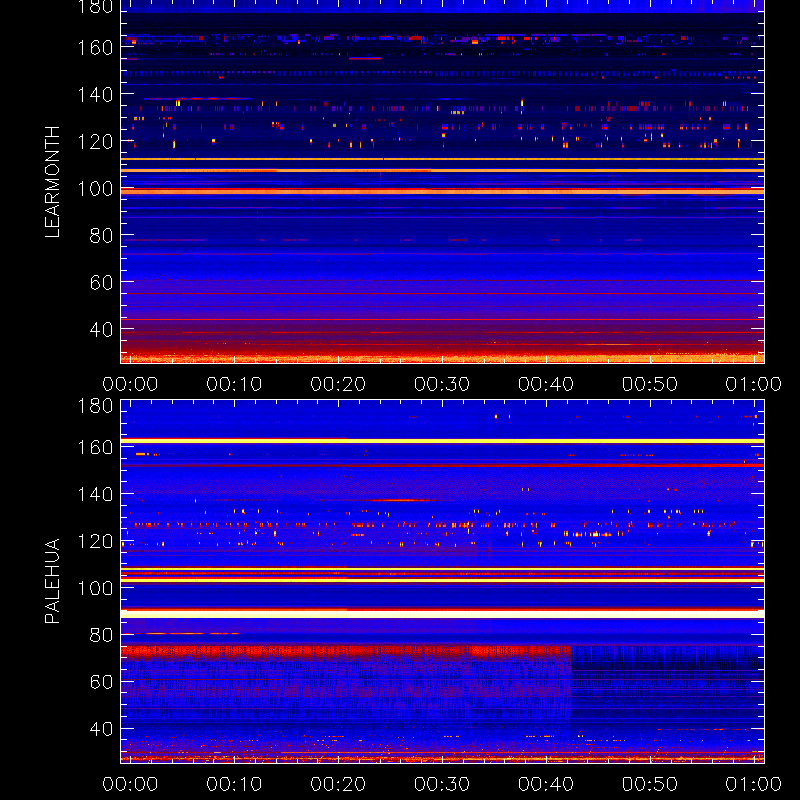800x800 pixels.
Task: Click inside the Learmonth spectrogram plot
Action: (442, 182)
